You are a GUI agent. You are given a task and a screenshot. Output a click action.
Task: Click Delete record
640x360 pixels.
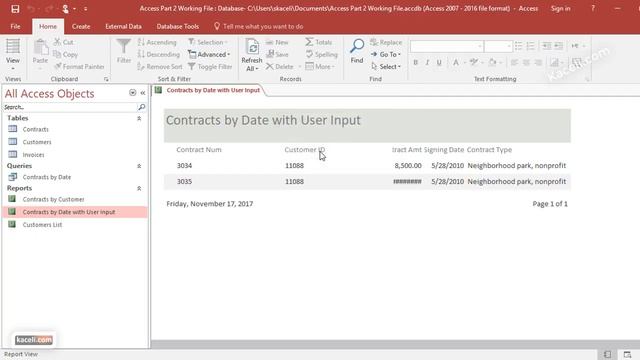tap(280, 67)
